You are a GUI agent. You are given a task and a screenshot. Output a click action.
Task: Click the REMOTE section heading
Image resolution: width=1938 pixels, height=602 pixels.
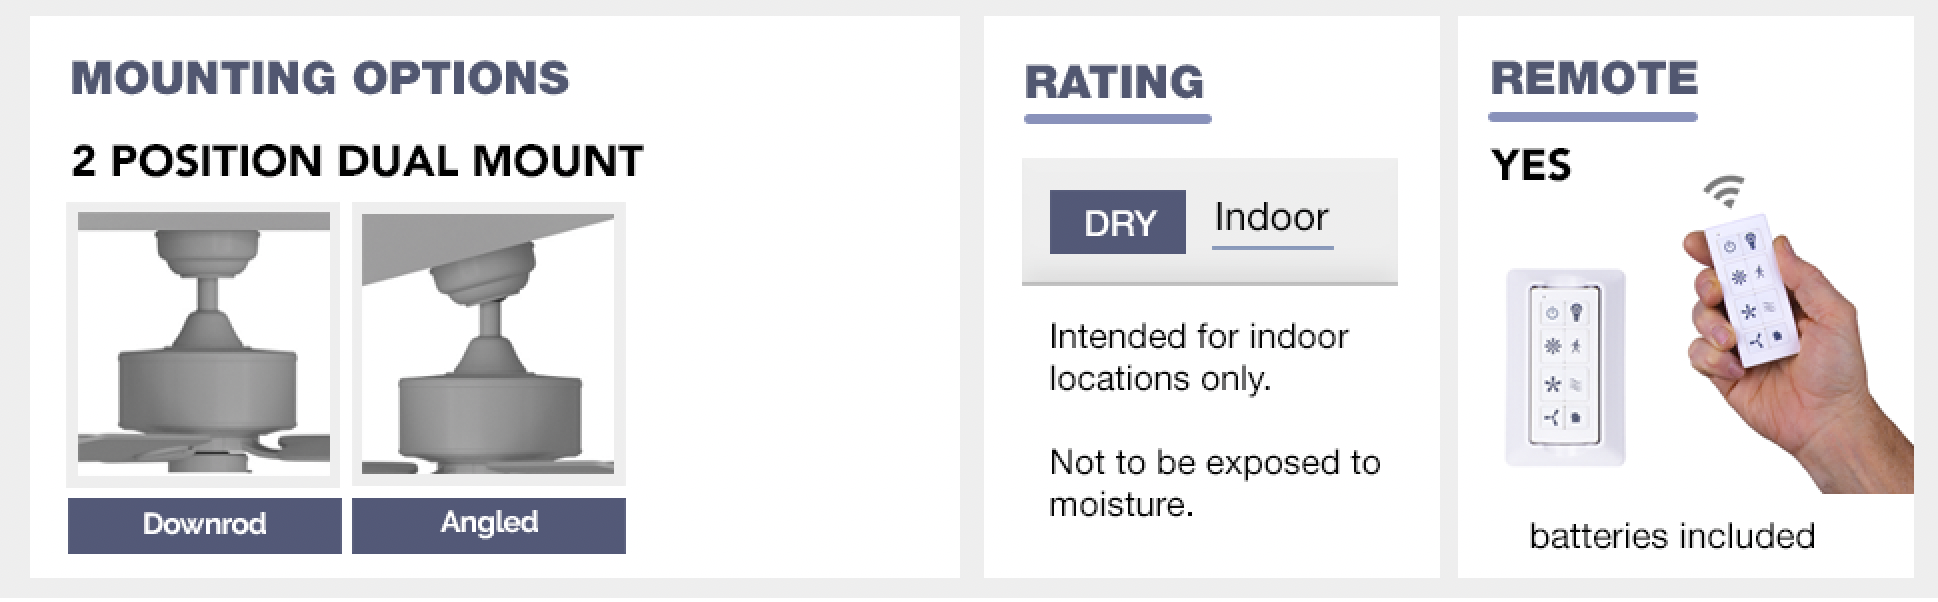[1594, 79]
